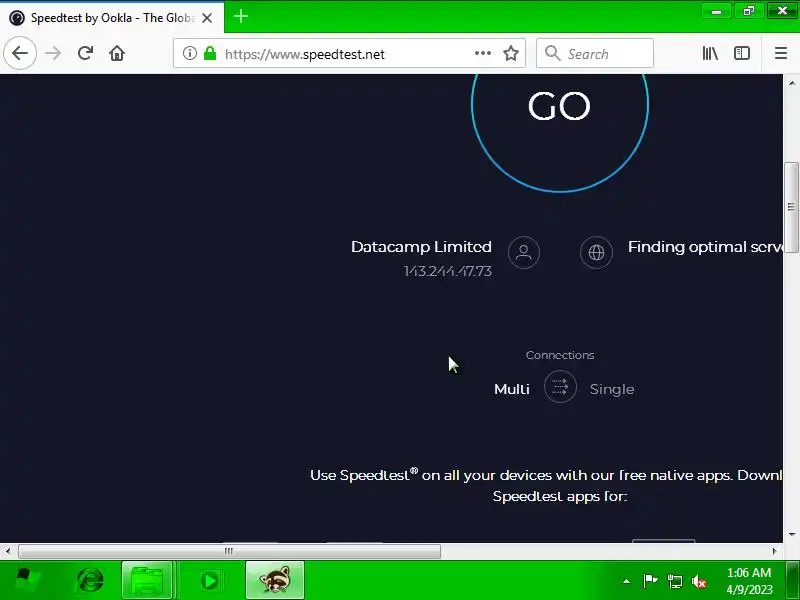The width and height of the screenshot is (800, 600).
Task: Show hidden system tray icons
Action: tap(627, 581)
